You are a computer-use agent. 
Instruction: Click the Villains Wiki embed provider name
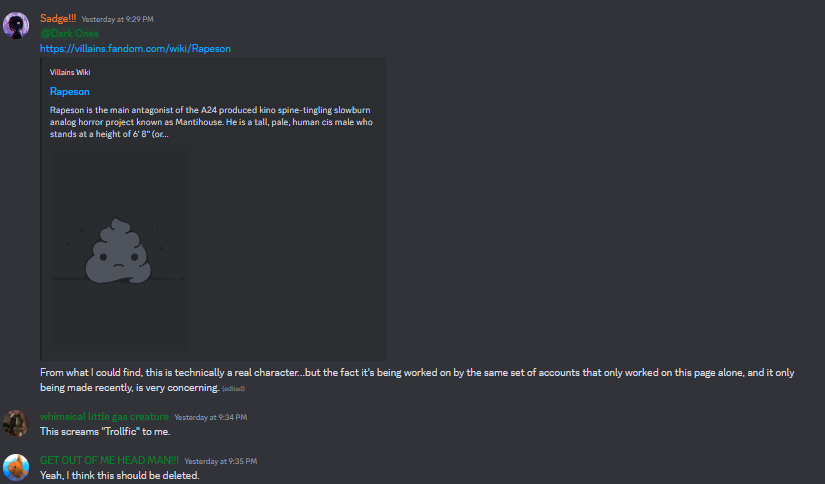click(70, 72)
